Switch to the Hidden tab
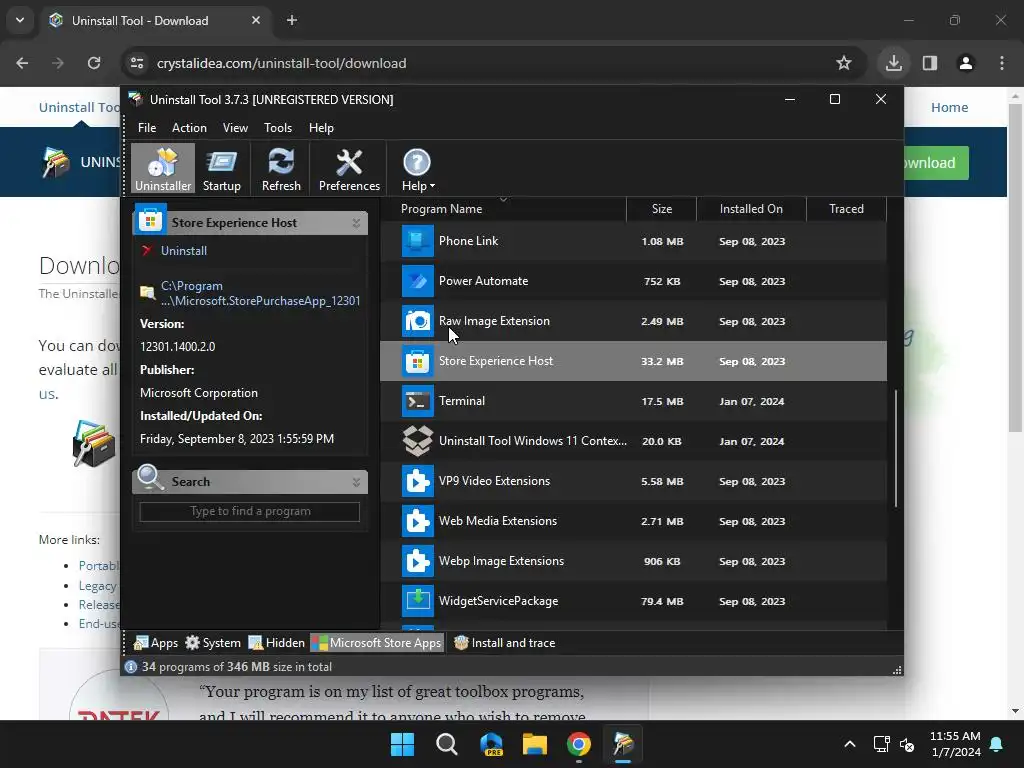Screen dimensions: 1024x768 click(276, 643)
